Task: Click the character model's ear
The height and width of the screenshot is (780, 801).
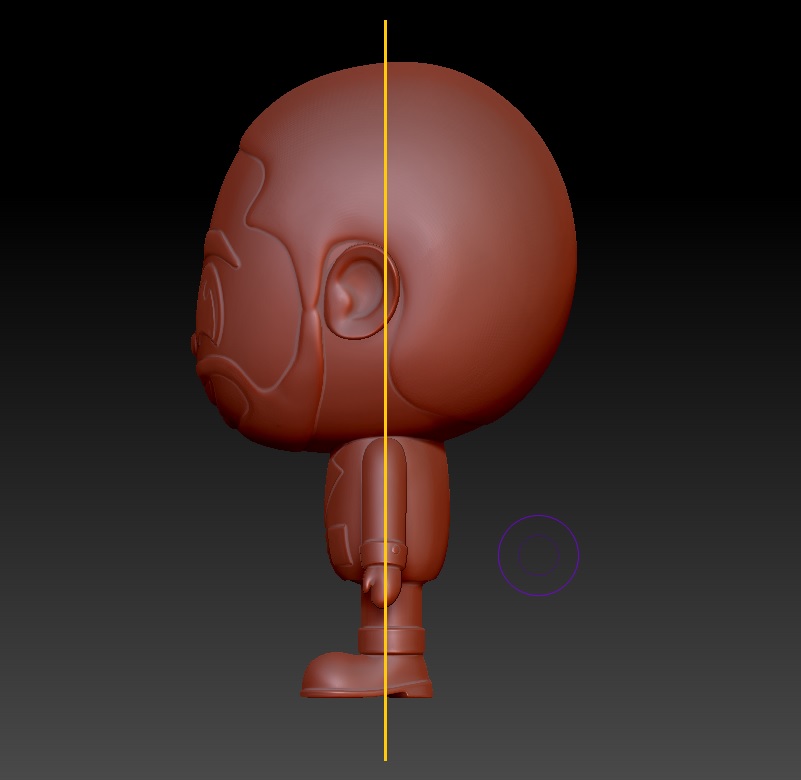Action: click(x=361, y=290)
